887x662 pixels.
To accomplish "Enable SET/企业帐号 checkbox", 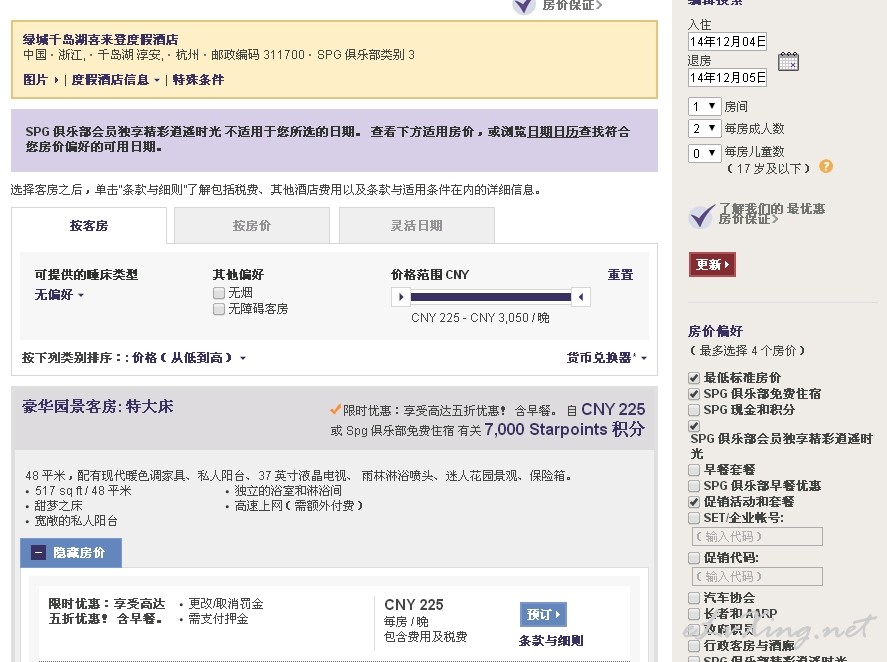I will 694,518.
